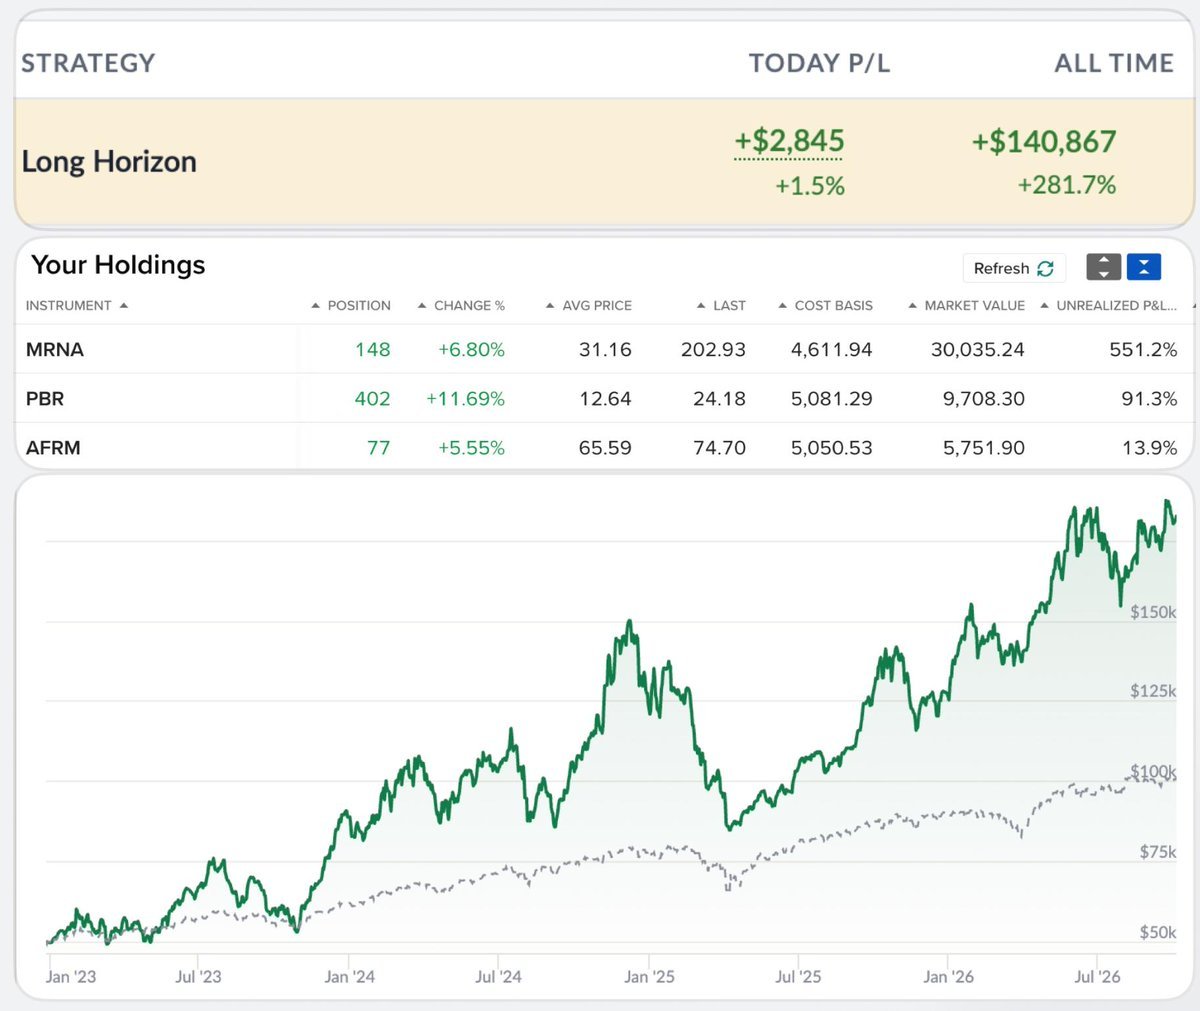Click the +281.7% all time percentage
This screenshot has height=1011, width=1200.
pos(1067,185)
